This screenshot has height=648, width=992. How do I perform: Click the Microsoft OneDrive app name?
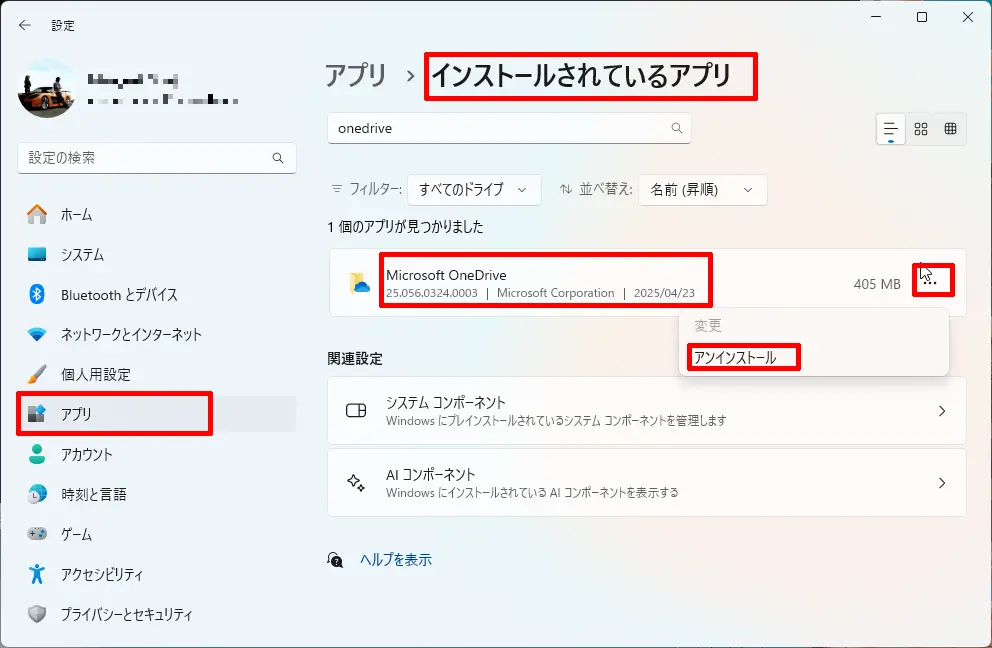446,275
